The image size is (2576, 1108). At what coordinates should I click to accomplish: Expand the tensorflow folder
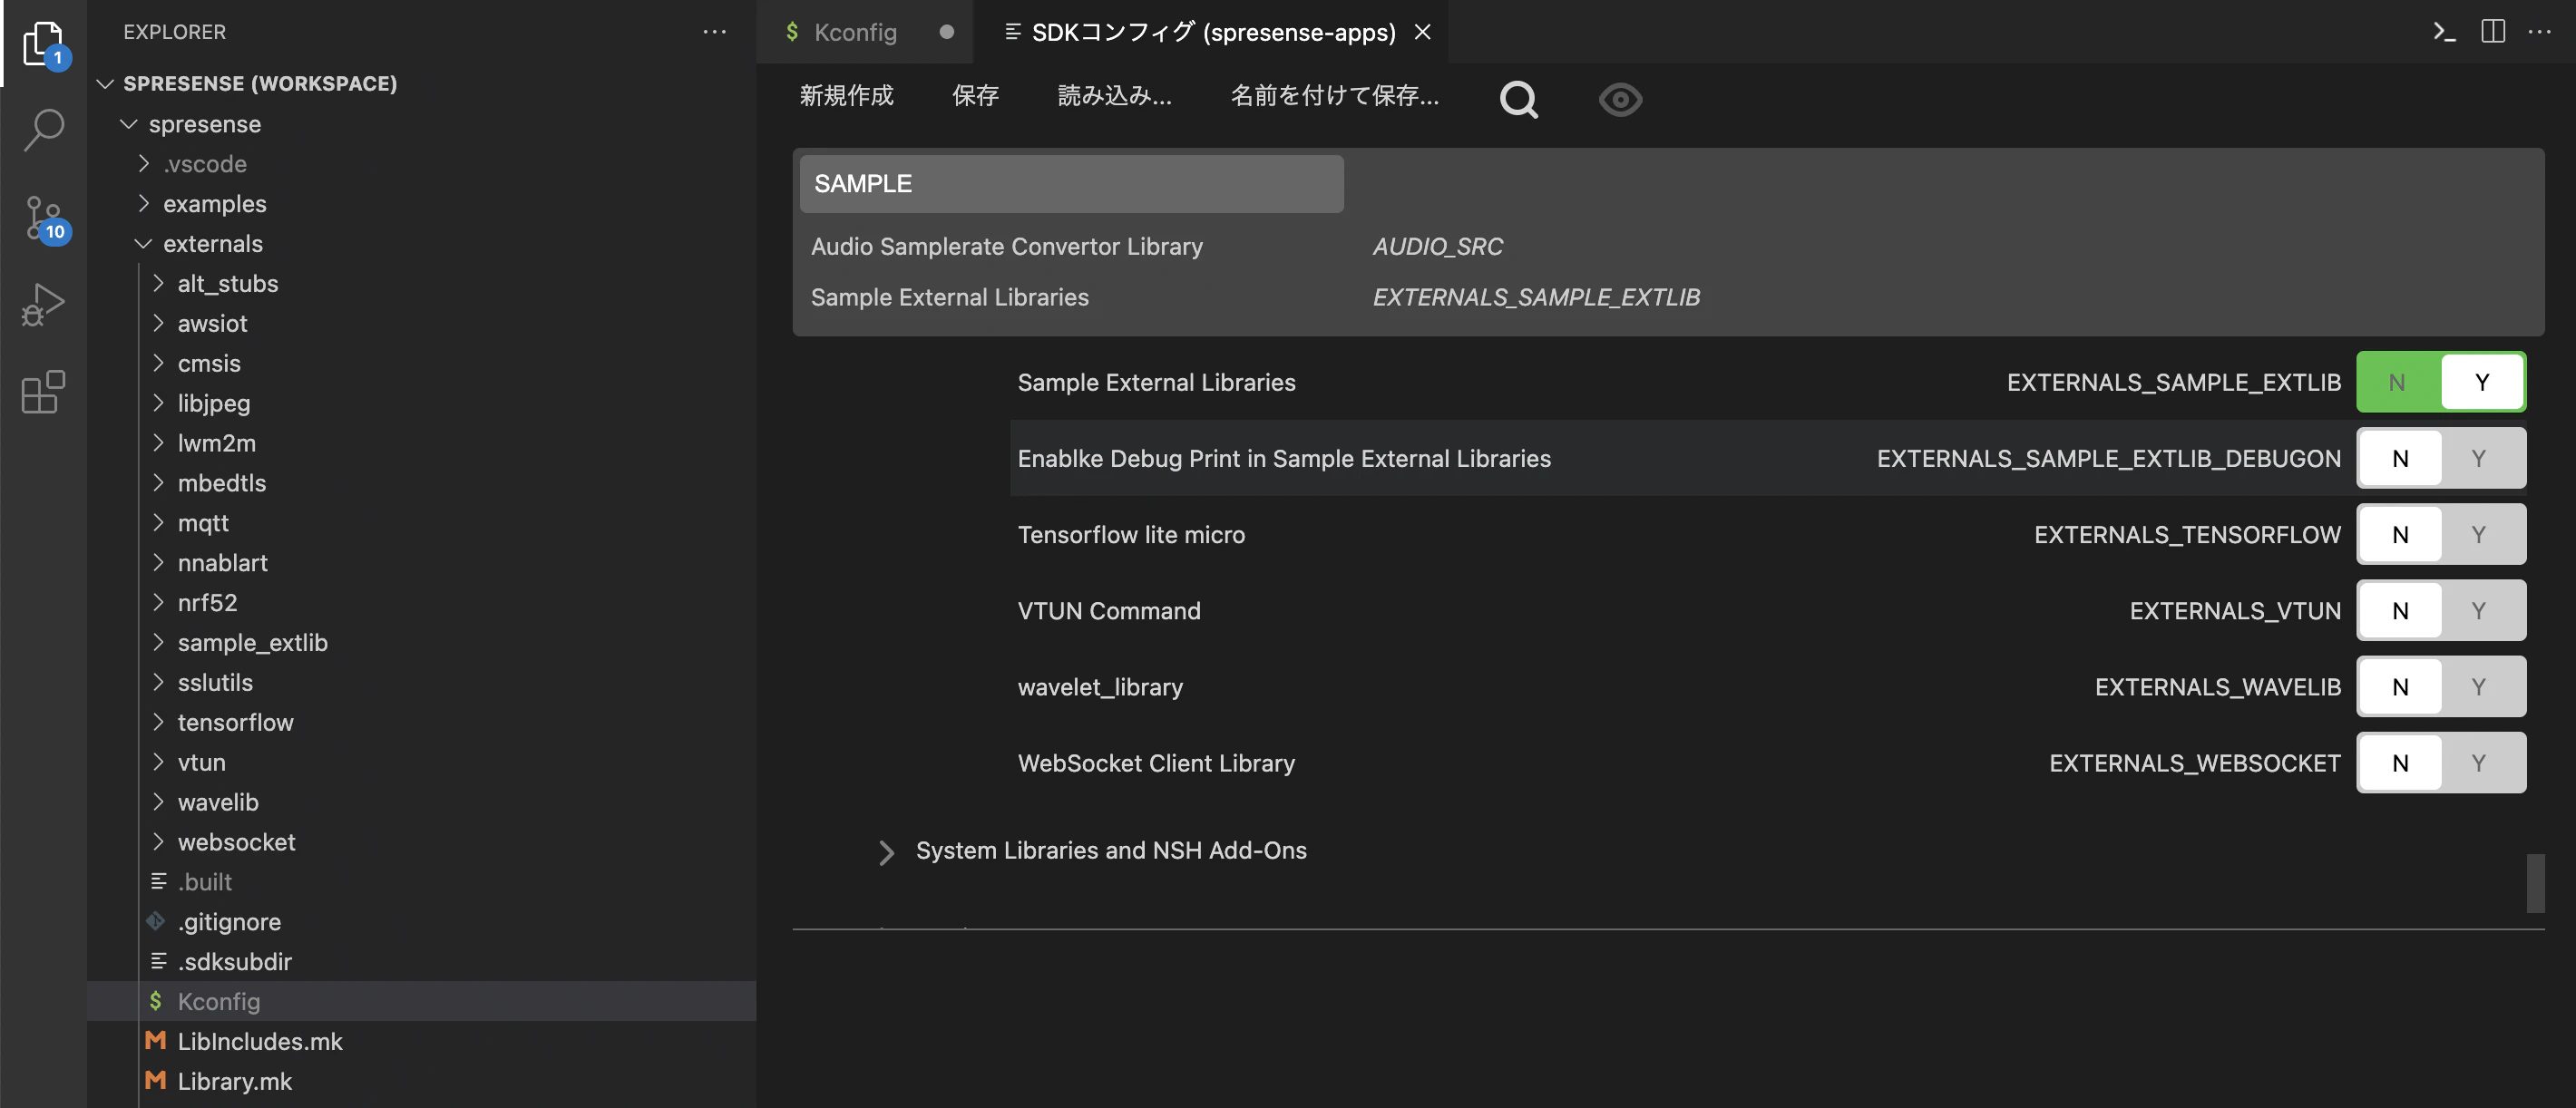click(158, 722)
